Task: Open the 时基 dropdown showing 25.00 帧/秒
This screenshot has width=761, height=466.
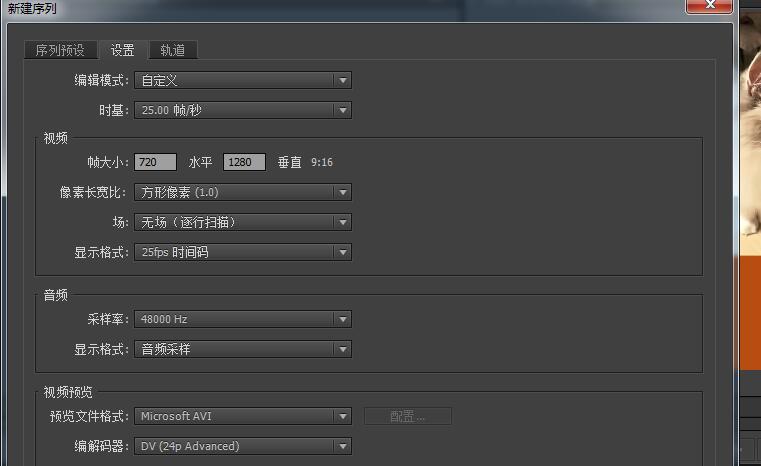Action: coord(243,110)
